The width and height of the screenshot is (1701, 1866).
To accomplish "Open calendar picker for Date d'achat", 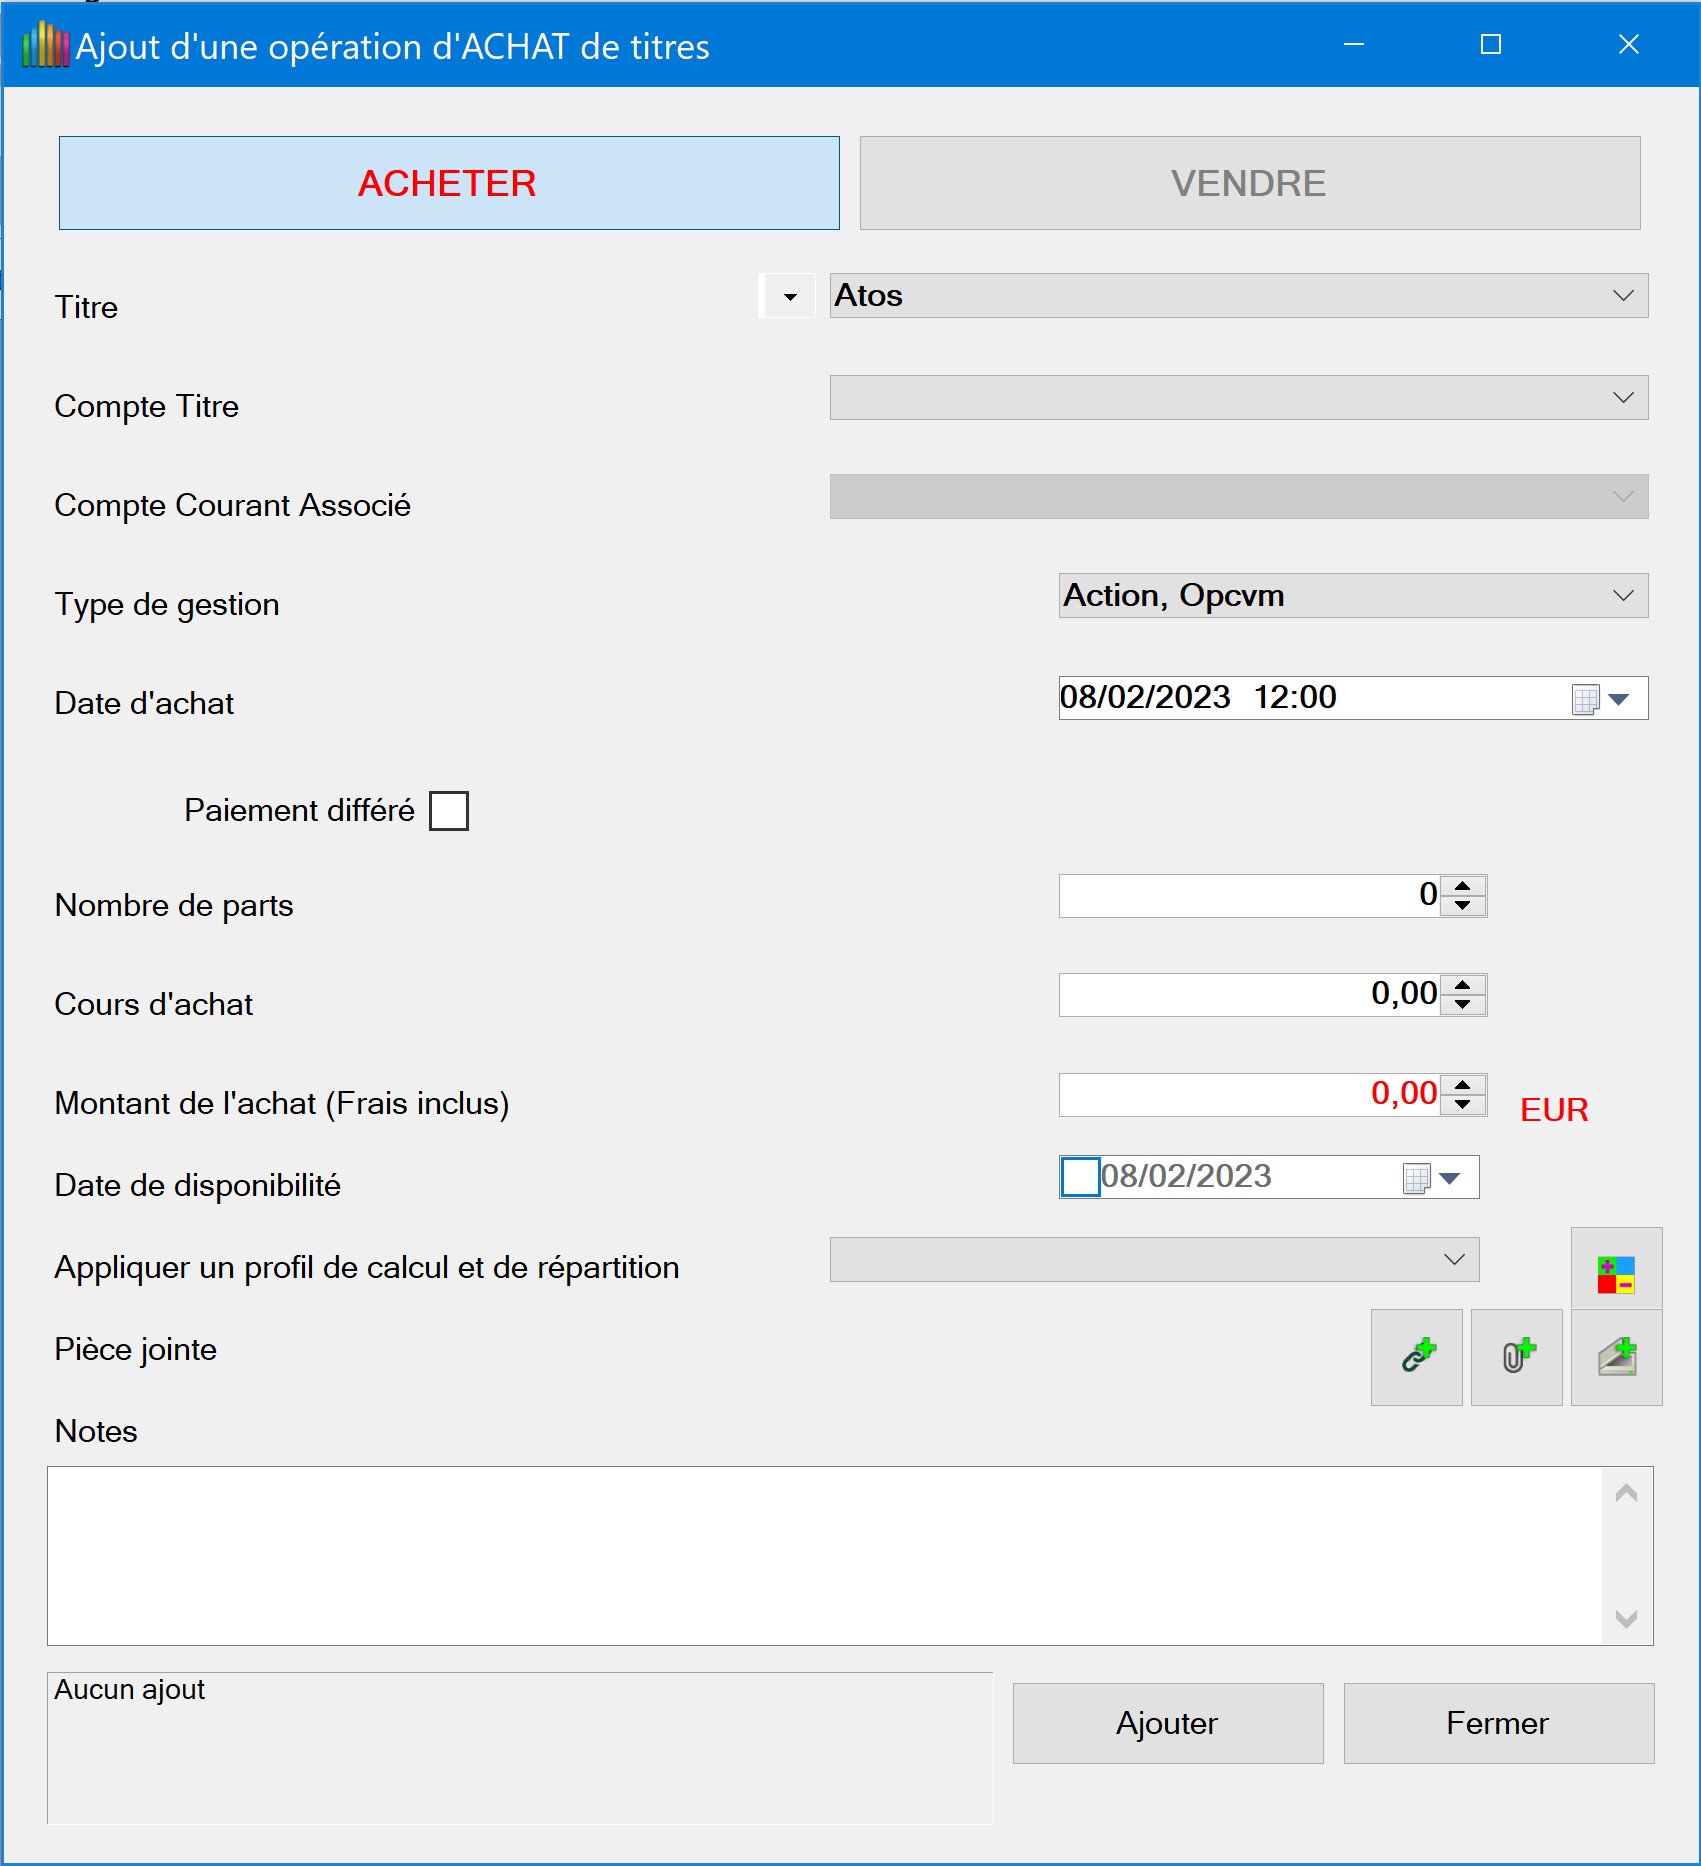I will (x=1617, y=699).
